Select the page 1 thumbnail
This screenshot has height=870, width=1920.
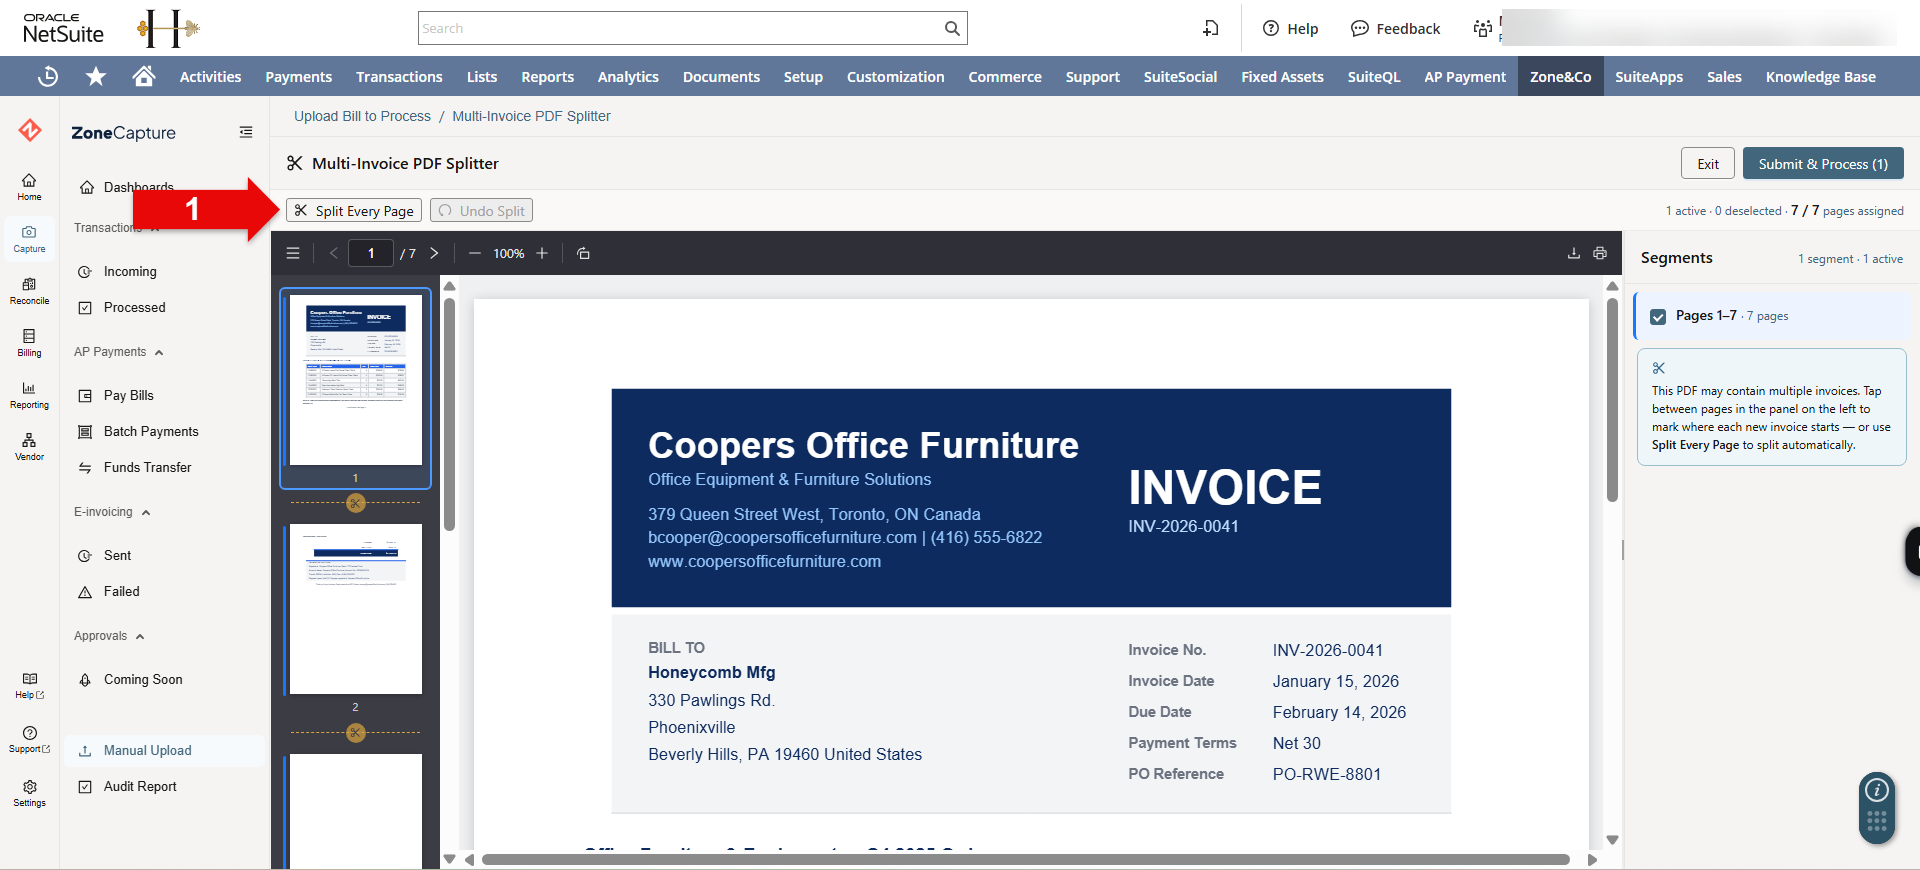point(356,380)
